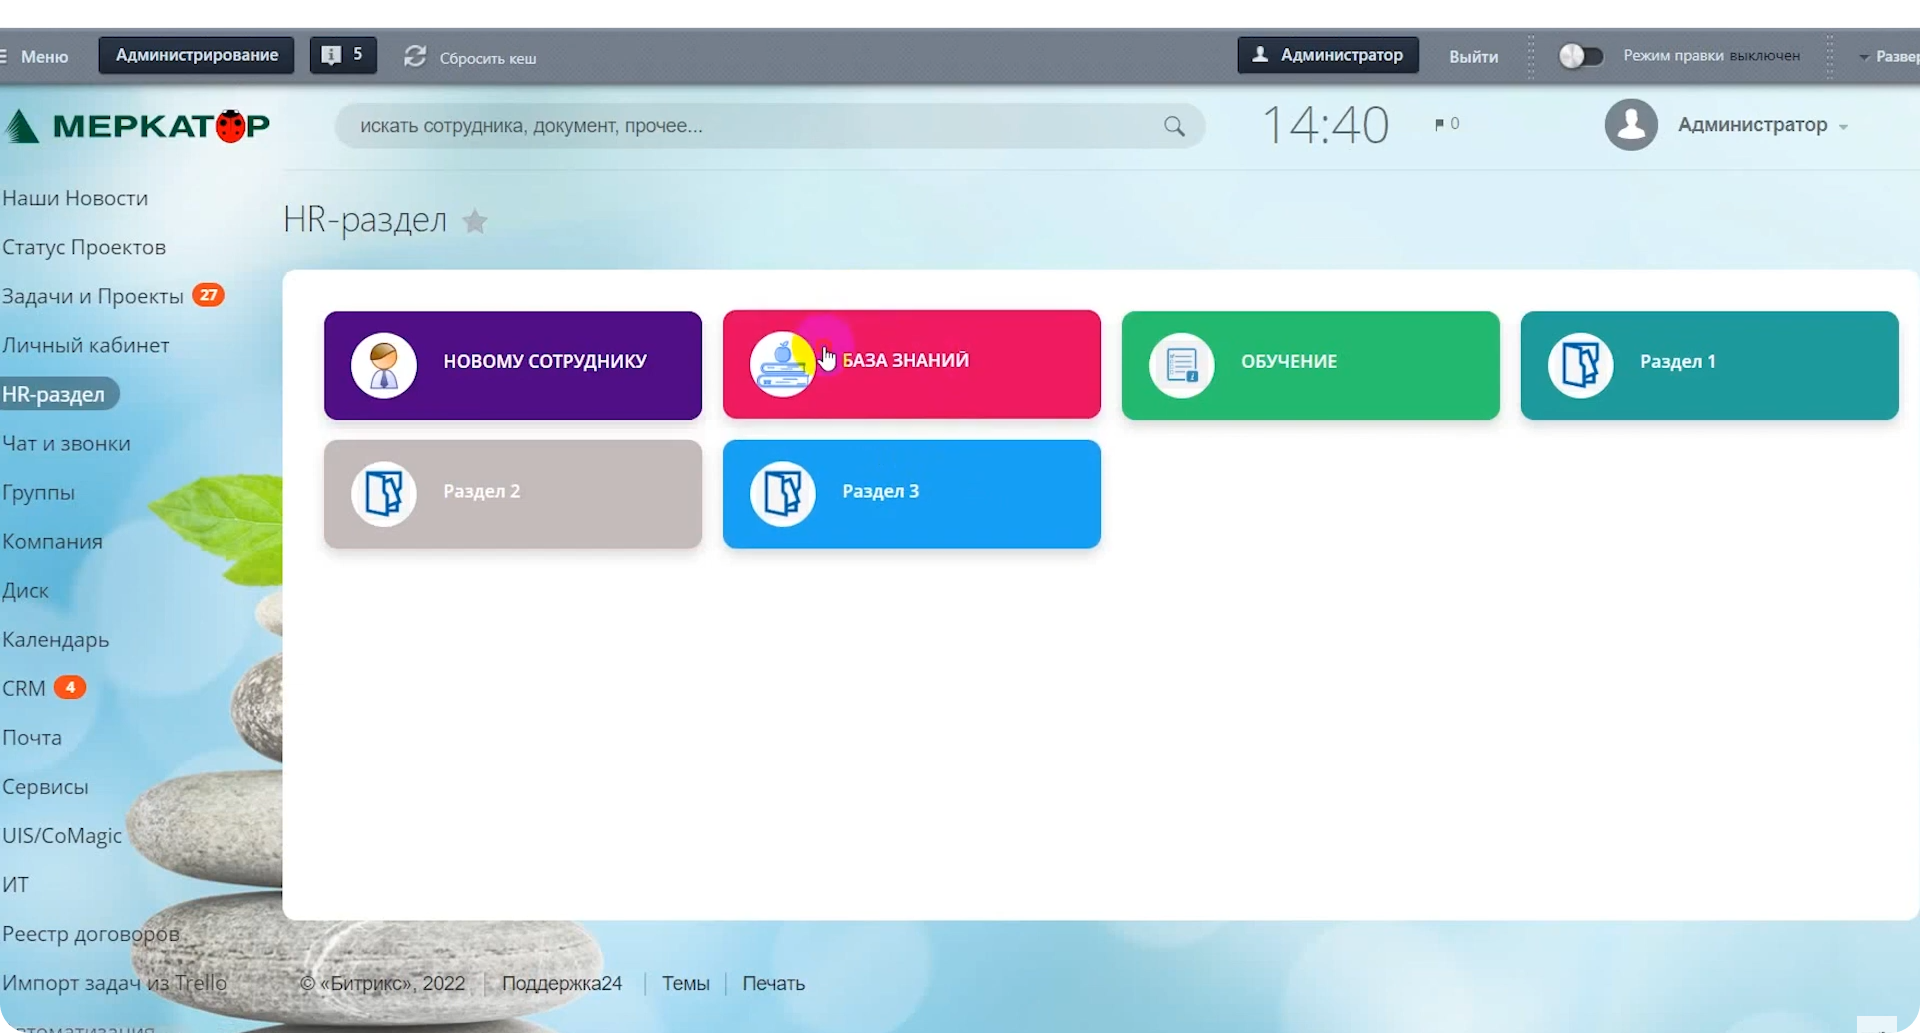Click the Выйти logout link
The height and width of the screenshot is (1033, 1920).
1473,56
